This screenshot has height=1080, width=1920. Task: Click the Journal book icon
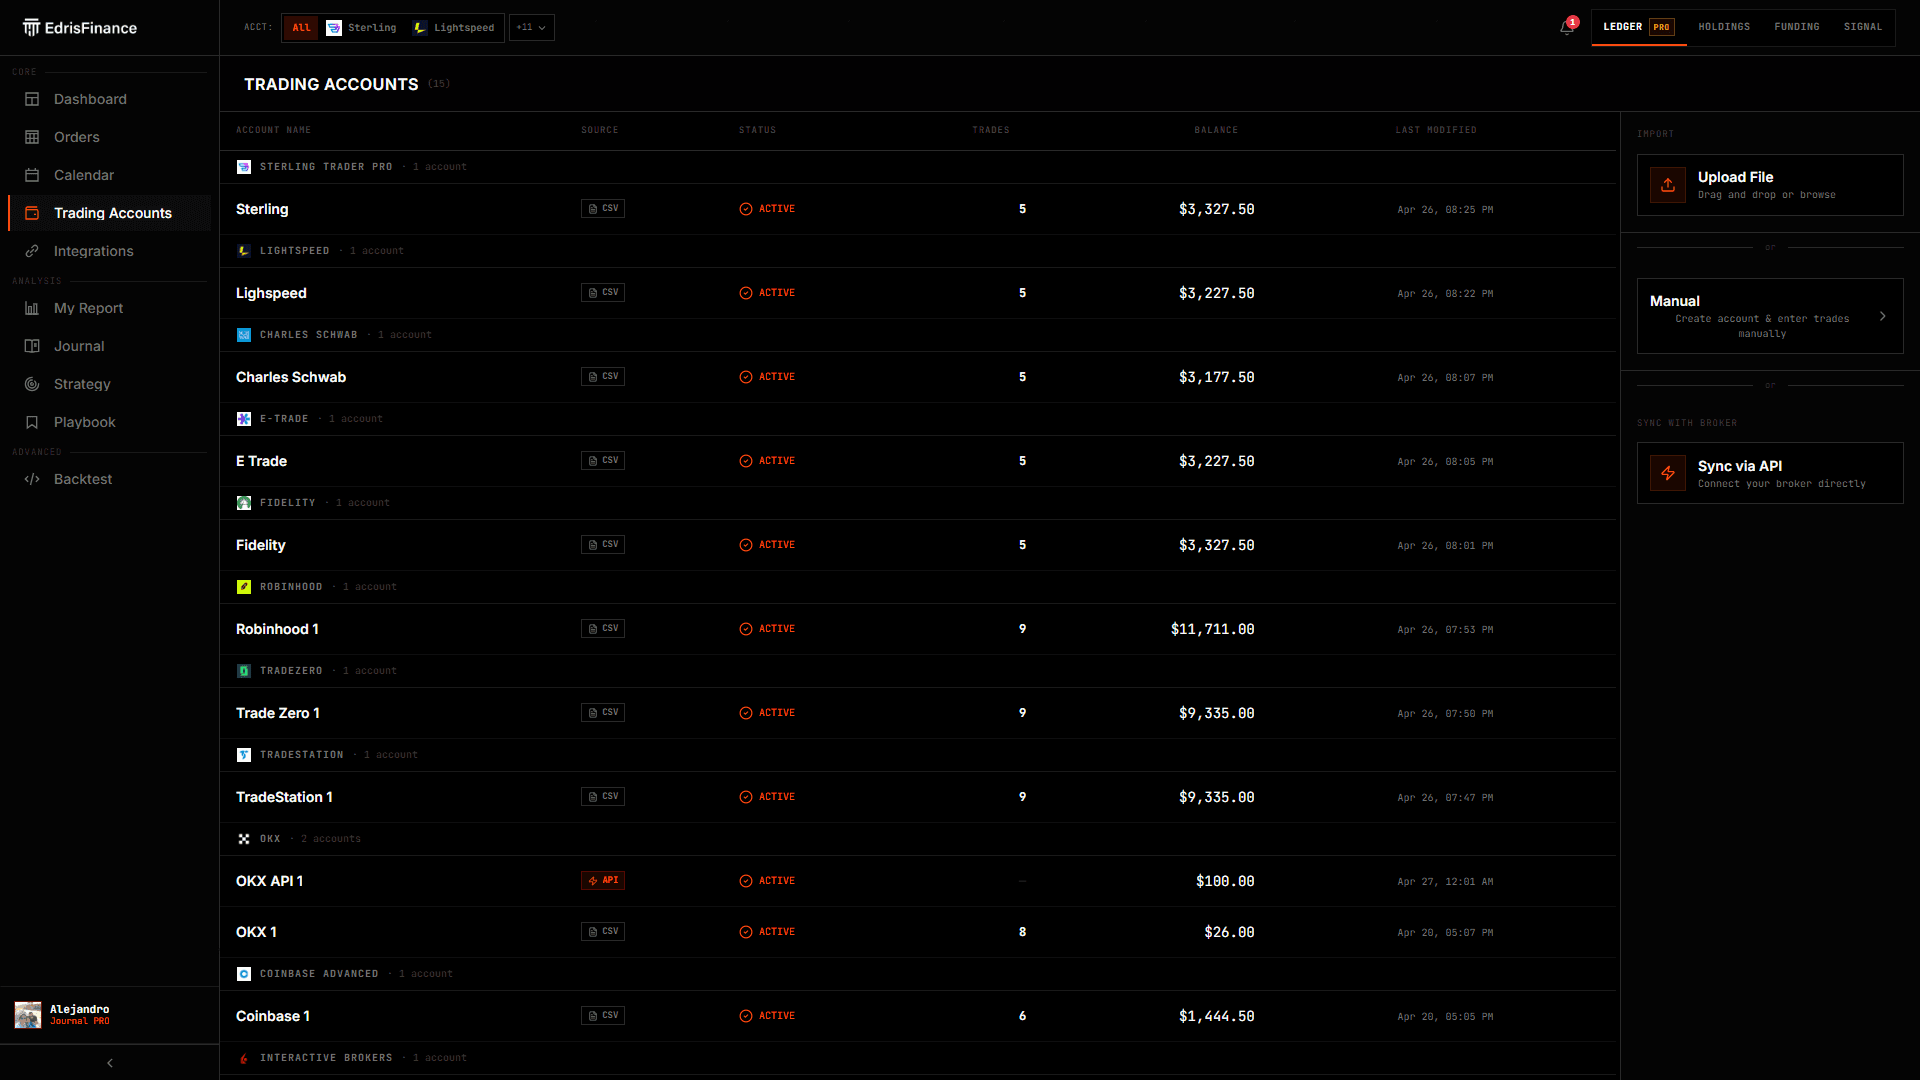[x=32, y=346]
